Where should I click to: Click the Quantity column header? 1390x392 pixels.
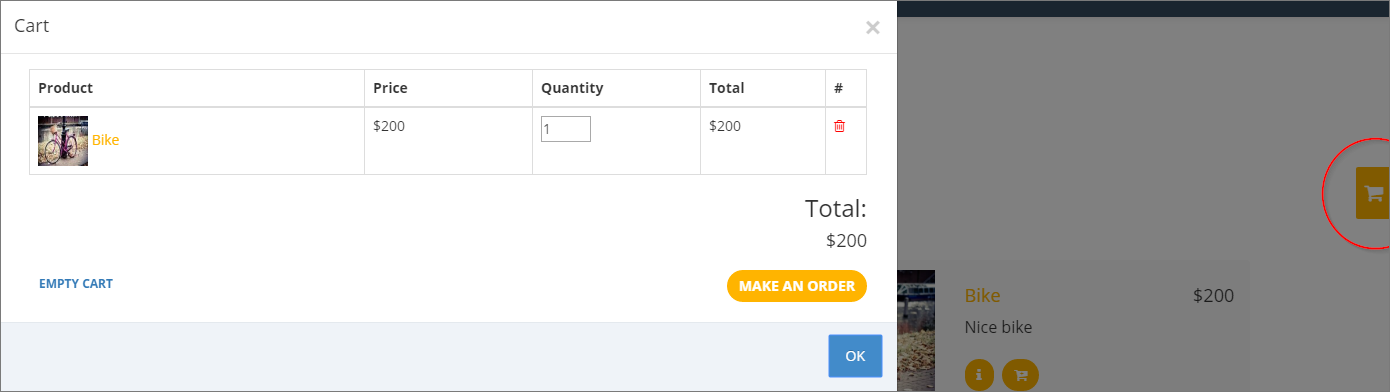572,88
